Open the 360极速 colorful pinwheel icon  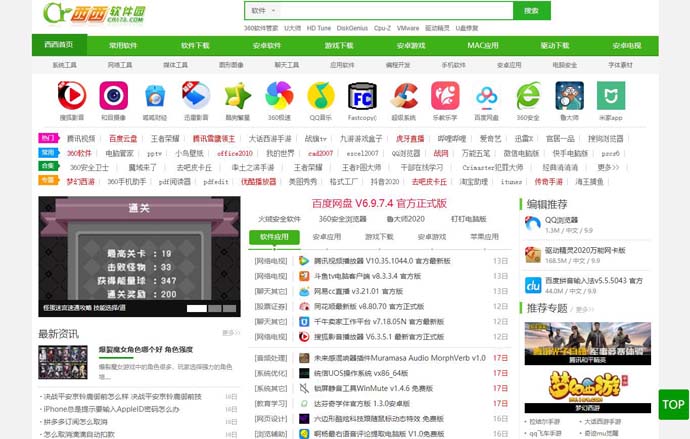[279, 95]
